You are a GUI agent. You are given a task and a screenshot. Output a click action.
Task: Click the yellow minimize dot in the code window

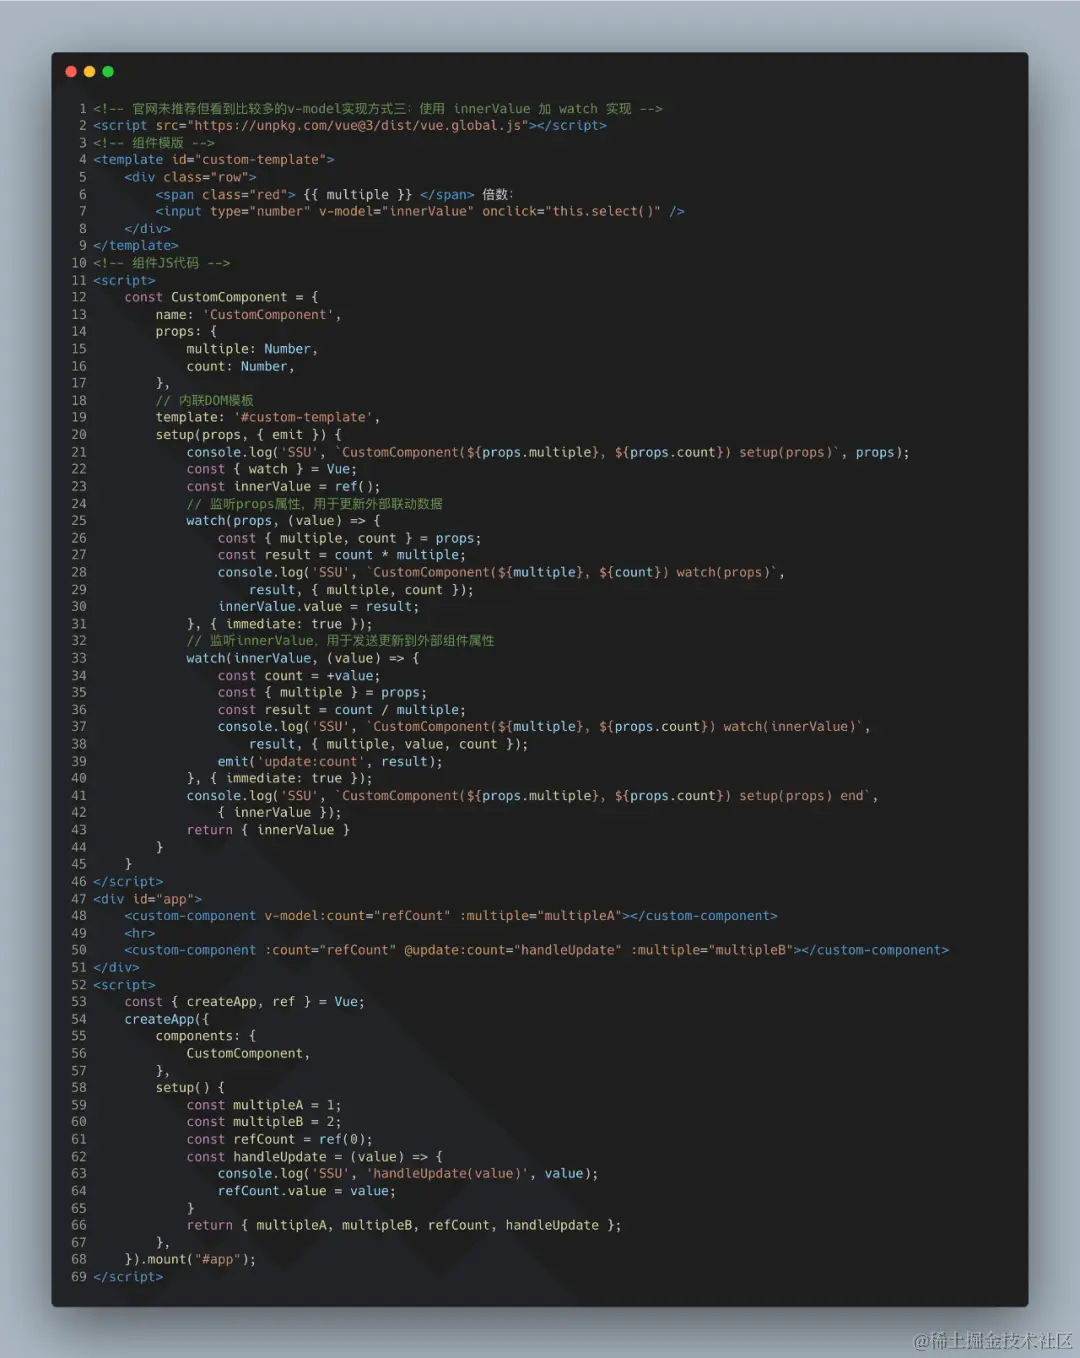[x=90, y=72]
